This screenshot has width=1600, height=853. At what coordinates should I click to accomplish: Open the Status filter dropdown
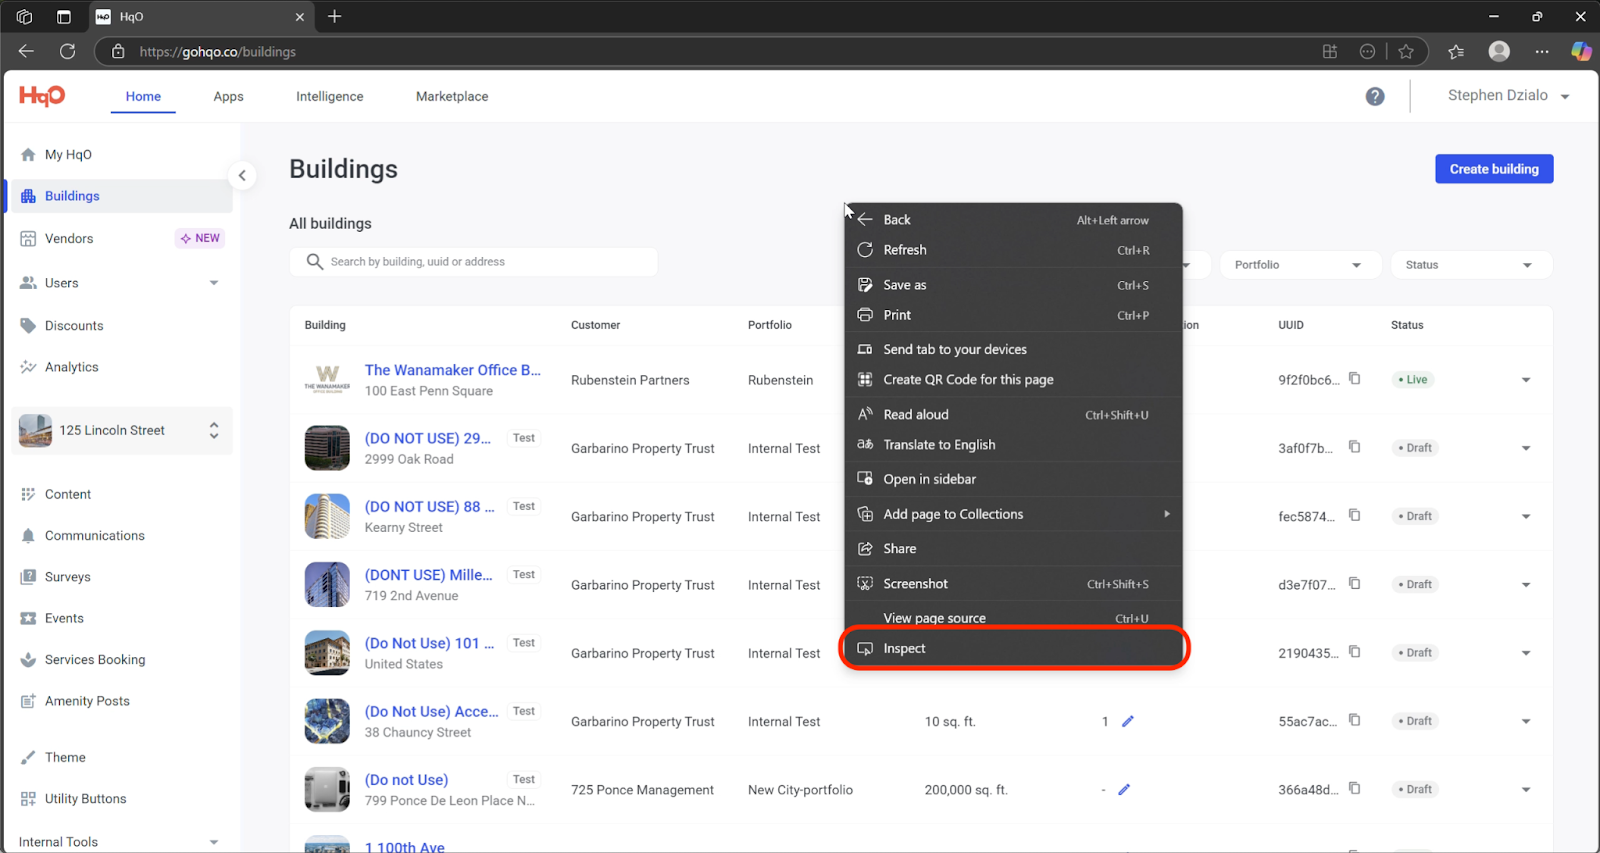pos(1470,265)
